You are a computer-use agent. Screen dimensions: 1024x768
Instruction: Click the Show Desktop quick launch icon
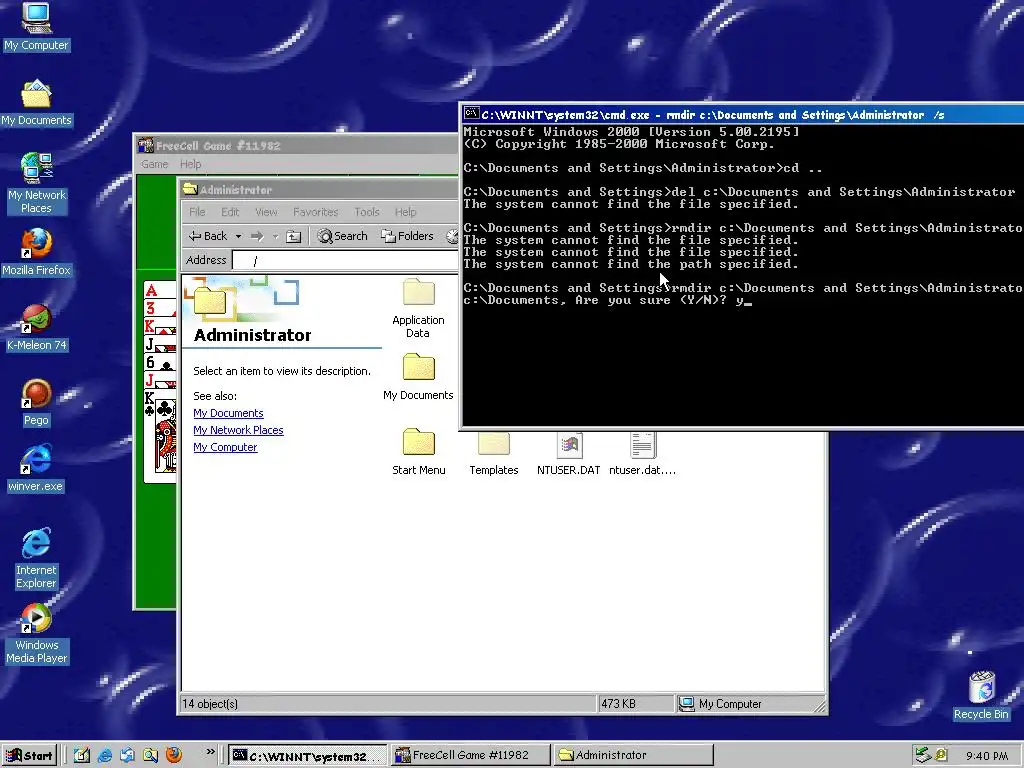click(82, 756)
